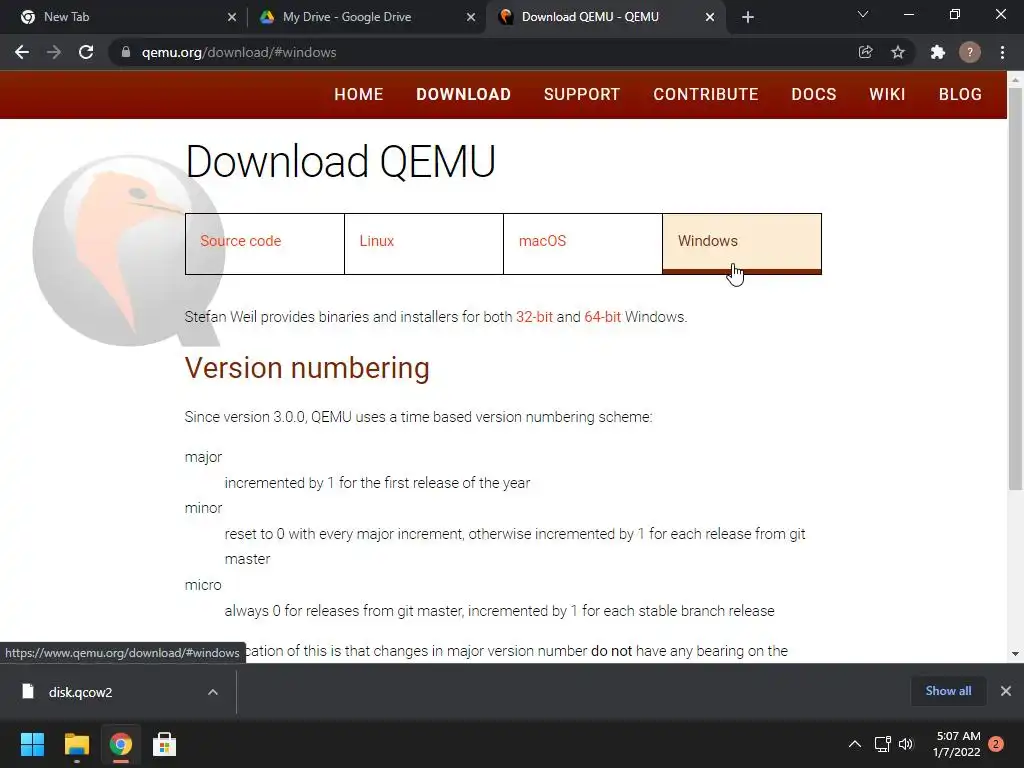Click Show all downloads
The width and height of the screenshot is (1024, 768).
[x=948, y=691]
